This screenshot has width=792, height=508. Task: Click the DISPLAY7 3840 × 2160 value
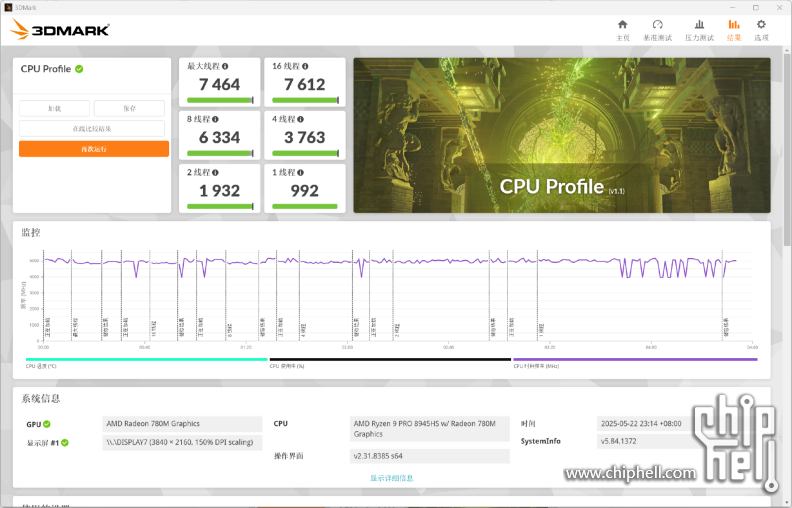click(182, 442)
